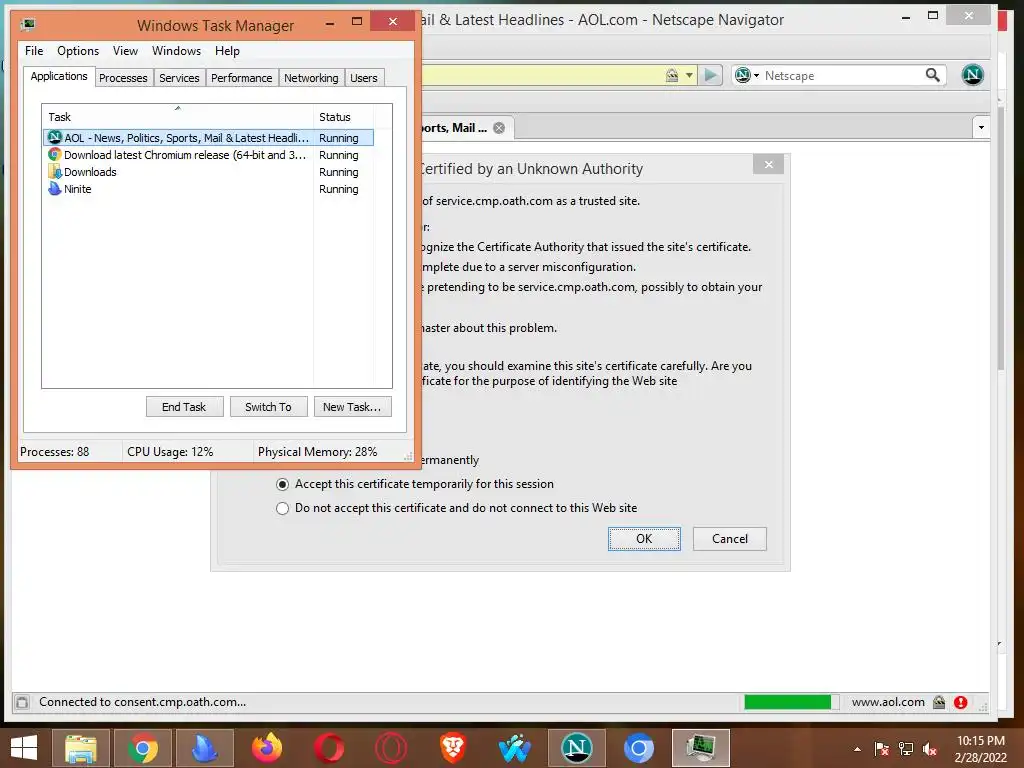
Task: Click the red warning icon in the status bar
Action: (960, 703)
